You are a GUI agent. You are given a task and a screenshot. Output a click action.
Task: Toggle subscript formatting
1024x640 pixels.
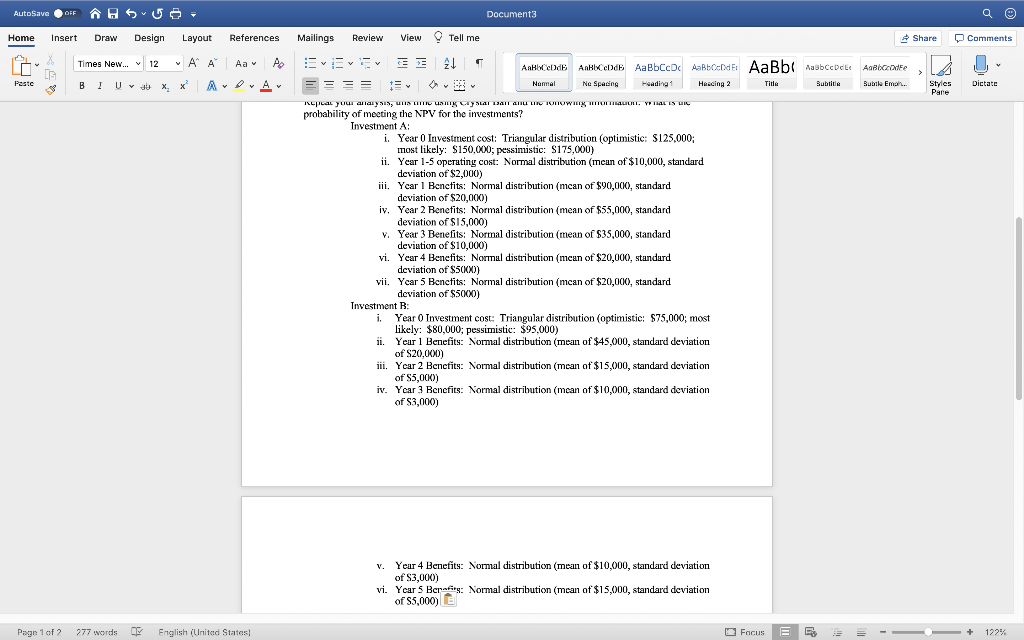165,86
